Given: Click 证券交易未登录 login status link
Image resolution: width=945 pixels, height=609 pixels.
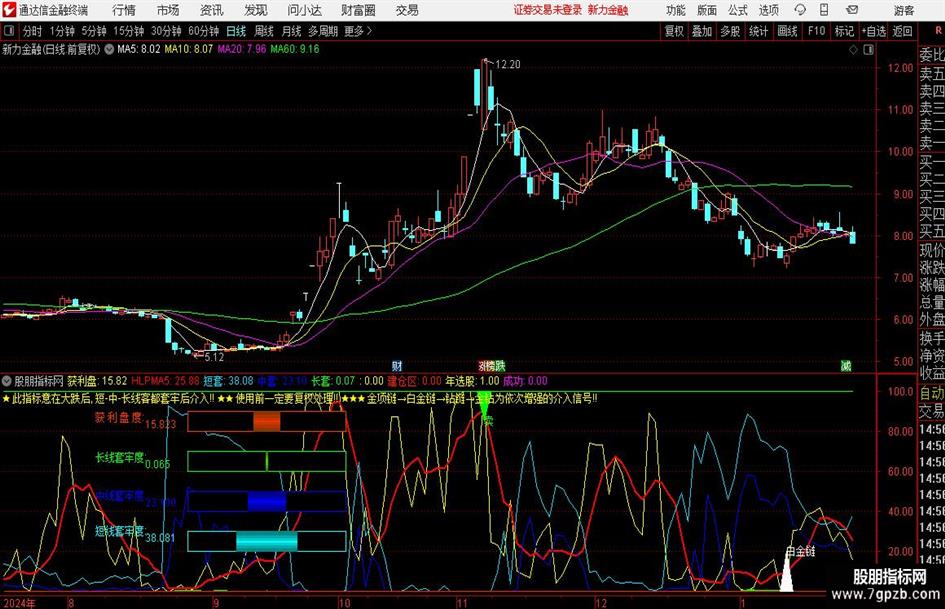Looking at the screenshot, I should [548, 10].
